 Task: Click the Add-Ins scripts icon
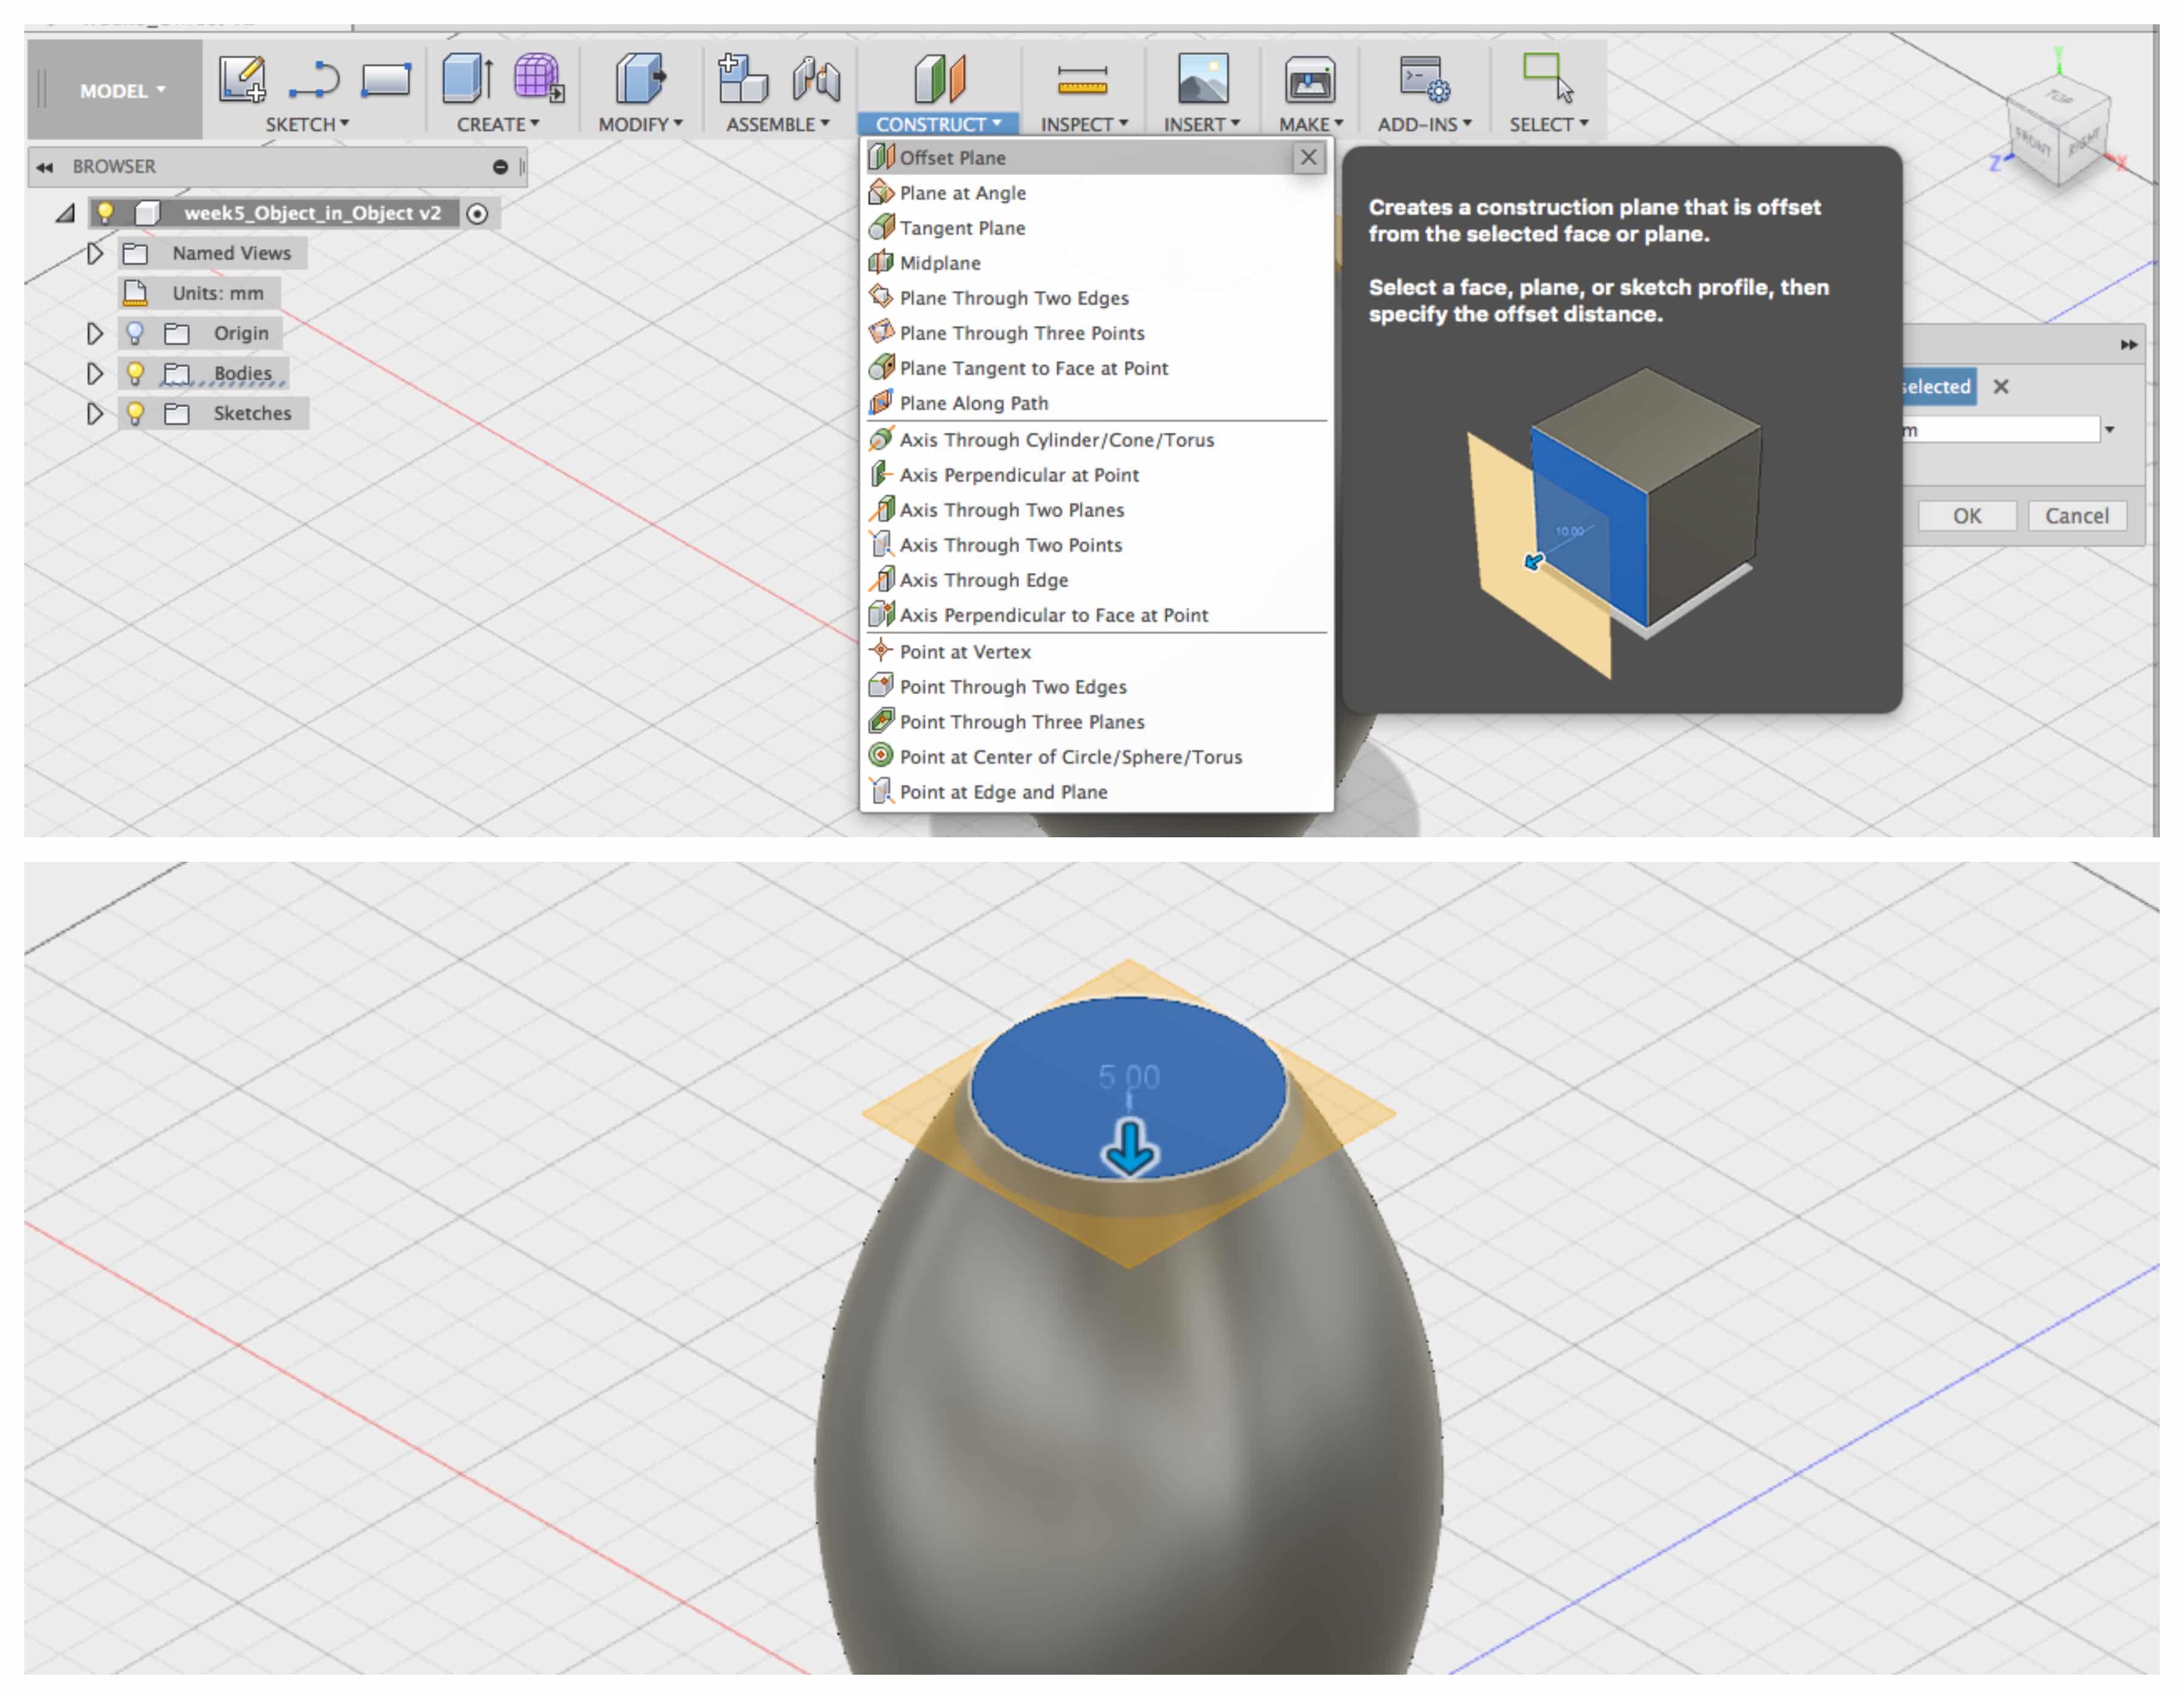(x=1425, y=79)
